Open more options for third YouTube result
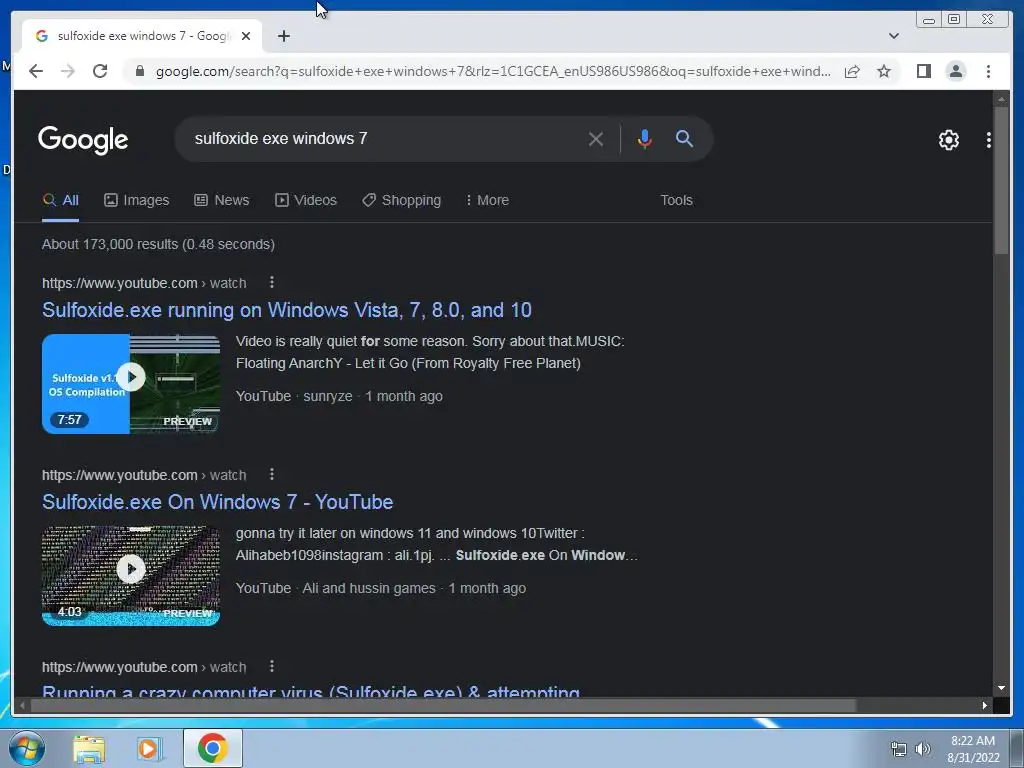This screenshot has width=1024, height=768. click(x=272, y=666)
